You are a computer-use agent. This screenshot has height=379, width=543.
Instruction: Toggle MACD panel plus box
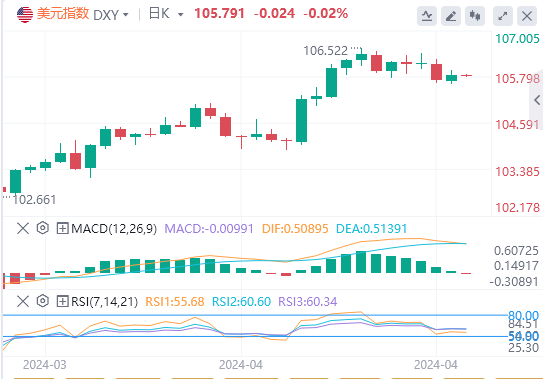(x=62, y=228)
